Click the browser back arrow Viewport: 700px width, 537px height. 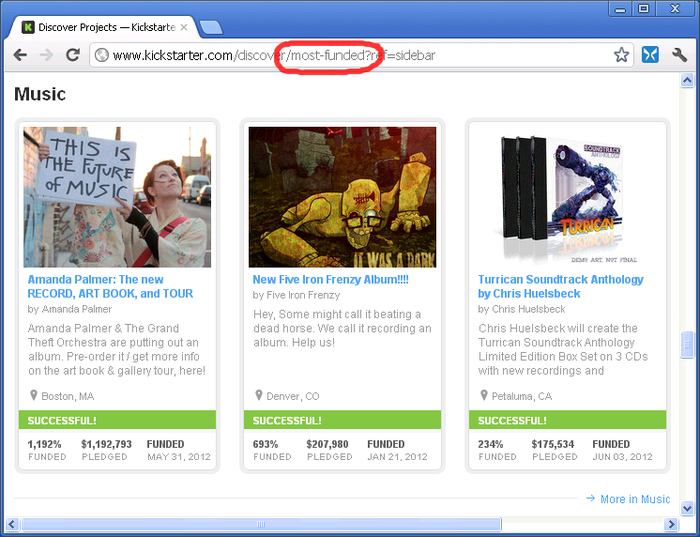[x=20, y=55]
